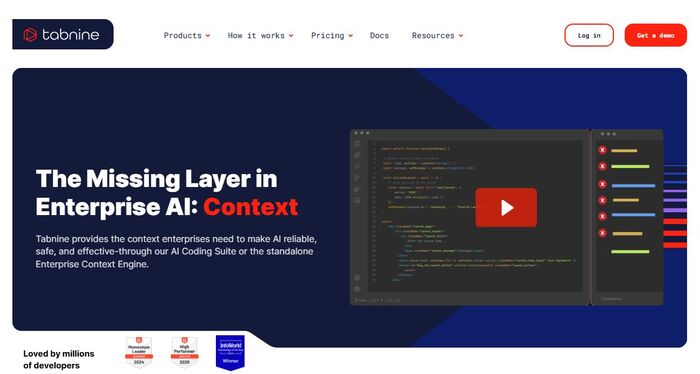Click the Tabnine logo

[x=62, y=34]
